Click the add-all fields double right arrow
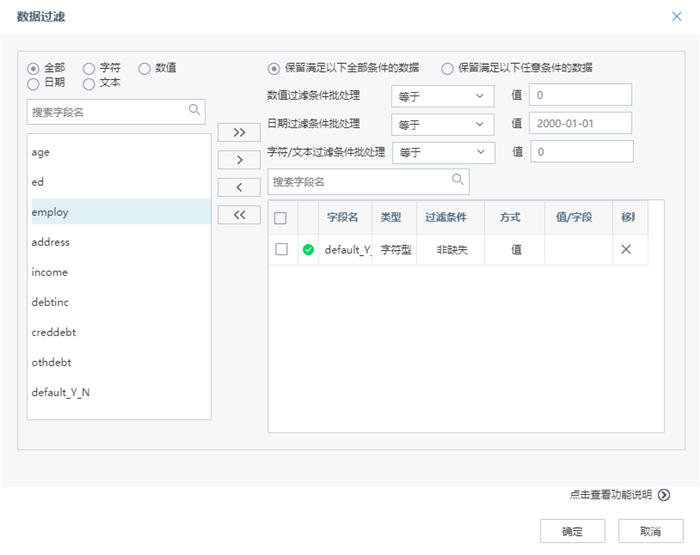This screenshot has height=555, width=700. click(239, 133)
